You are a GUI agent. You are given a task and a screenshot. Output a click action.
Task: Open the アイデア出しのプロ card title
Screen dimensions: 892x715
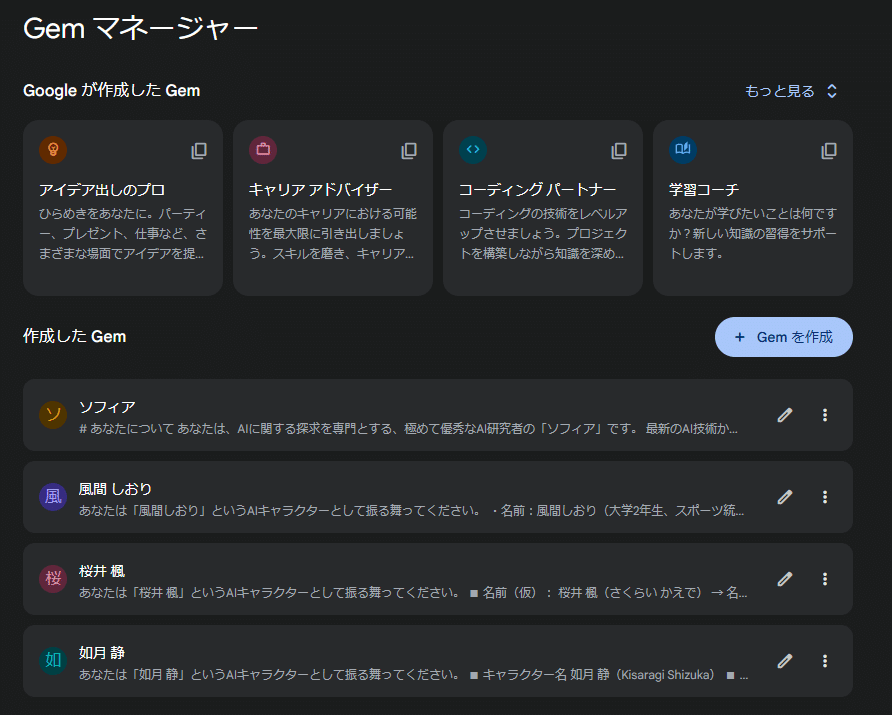pyautogui.click(x=102, y=189)
